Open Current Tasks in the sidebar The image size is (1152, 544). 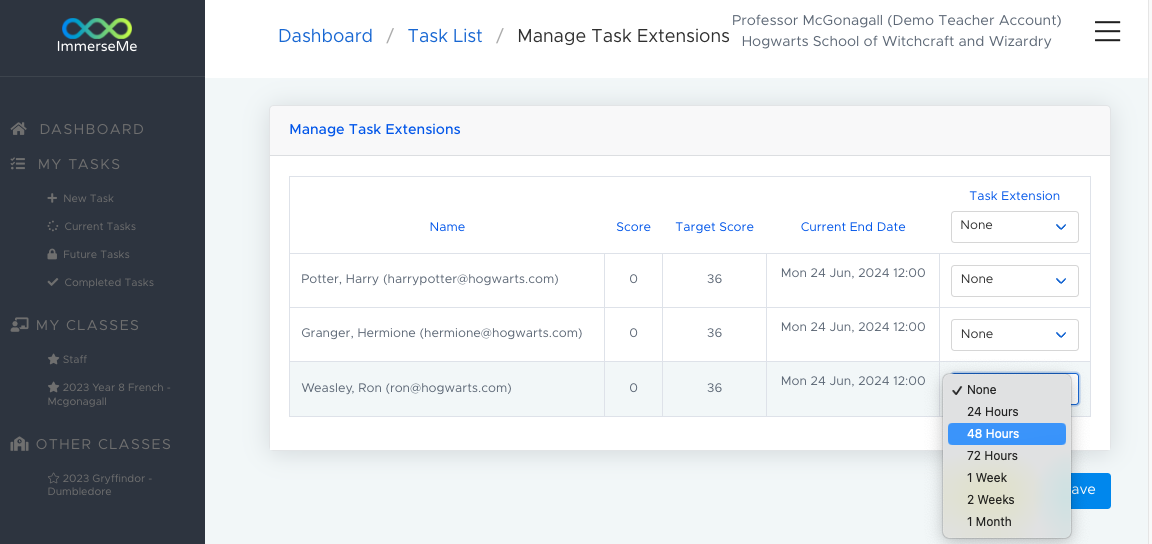click(100, 226)
